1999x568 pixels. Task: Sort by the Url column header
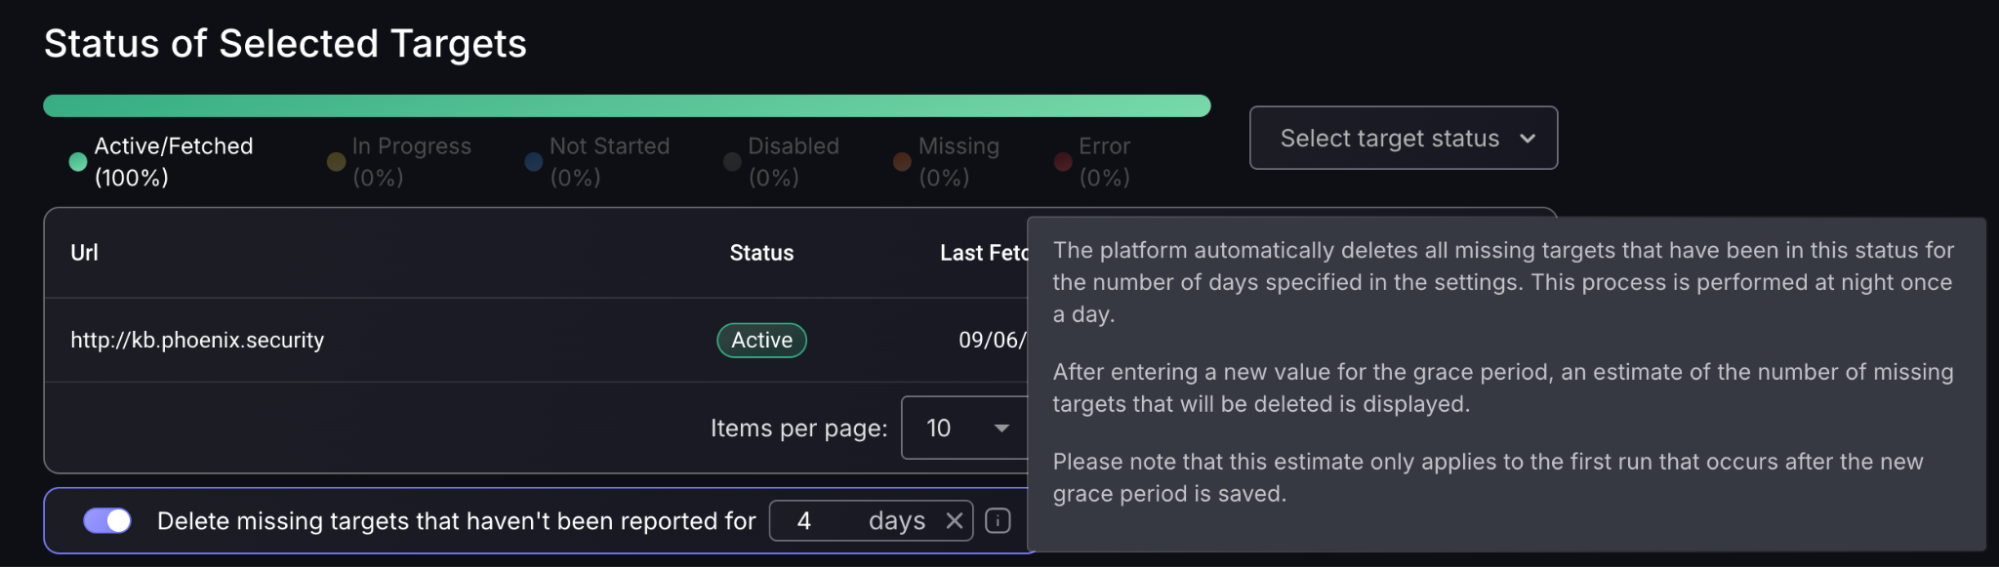point(84,253)
